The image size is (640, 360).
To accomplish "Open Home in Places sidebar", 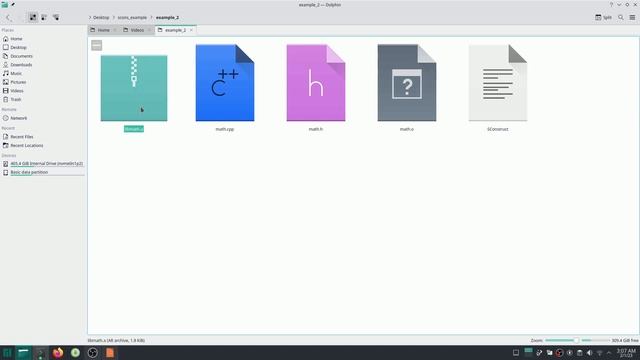I will click(x=43, y=39).
